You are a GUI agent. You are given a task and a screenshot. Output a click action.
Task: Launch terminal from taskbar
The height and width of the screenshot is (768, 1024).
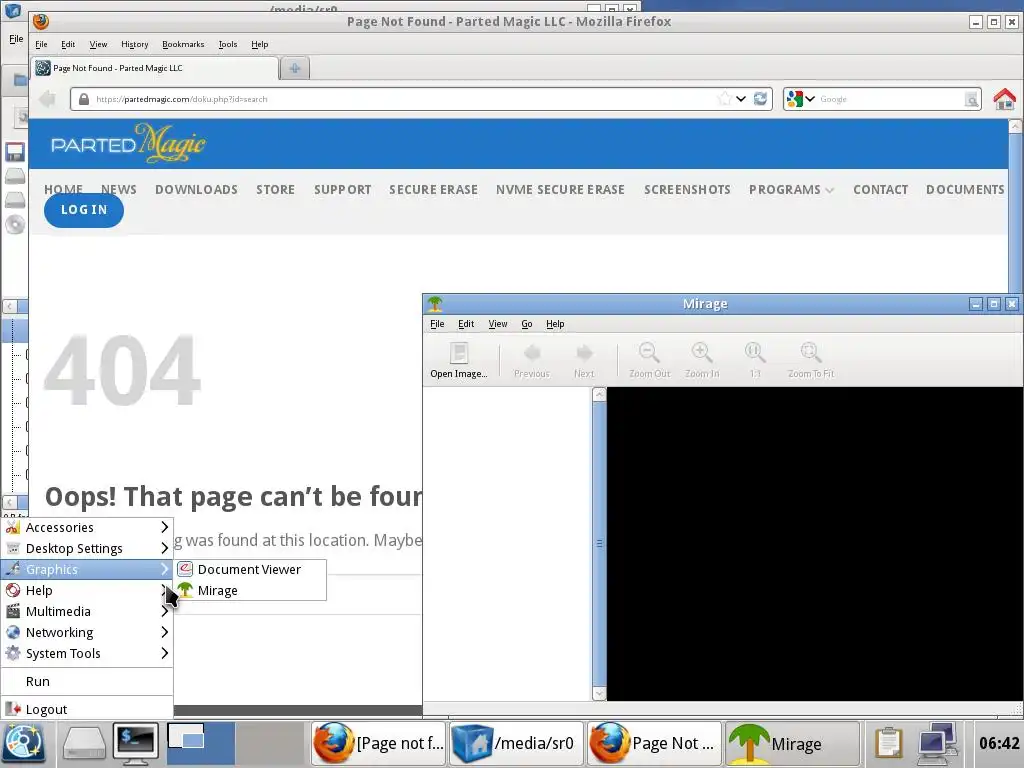tap(135, 744)
